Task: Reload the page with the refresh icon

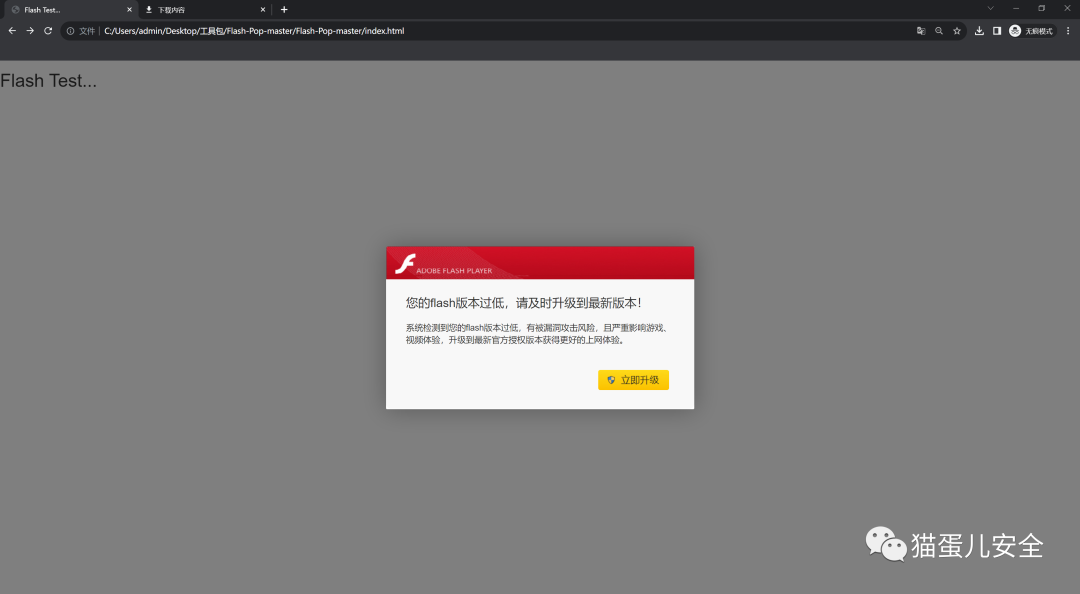Action: [x=48, y=30]
